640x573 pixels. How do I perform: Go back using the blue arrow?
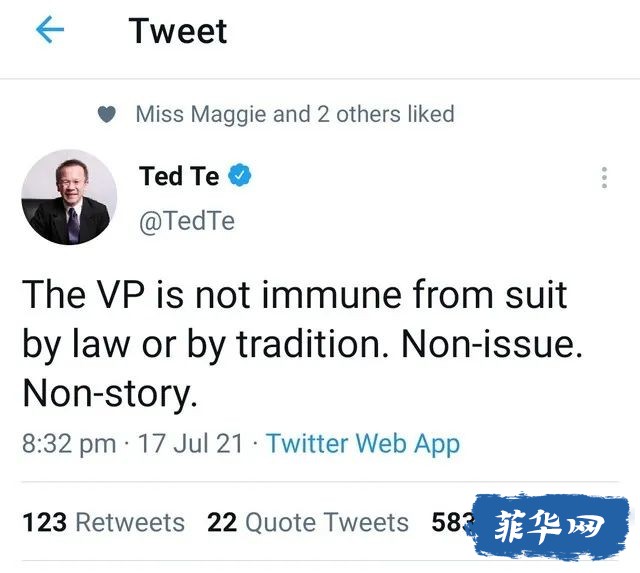point(50,29)
